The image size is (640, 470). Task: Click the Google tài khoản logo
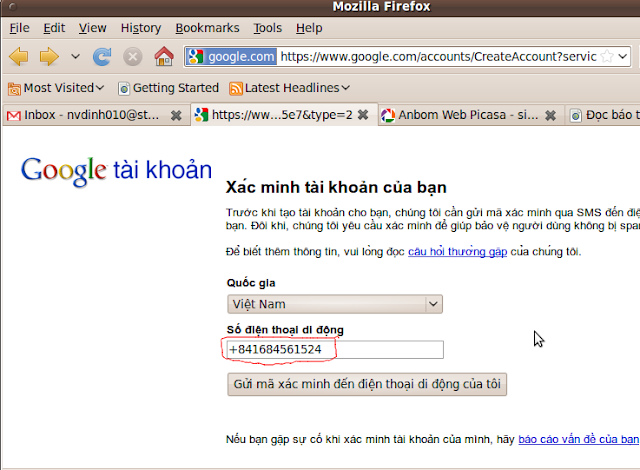[116, 170]
